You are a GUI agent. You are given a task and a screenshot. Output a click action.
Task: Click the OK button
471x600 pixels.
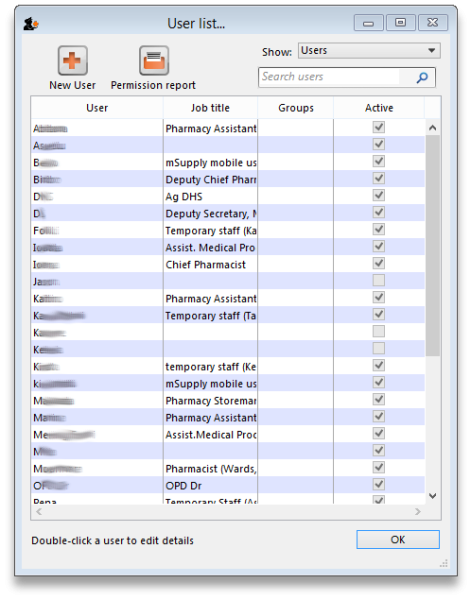click(x=398, y=540)
